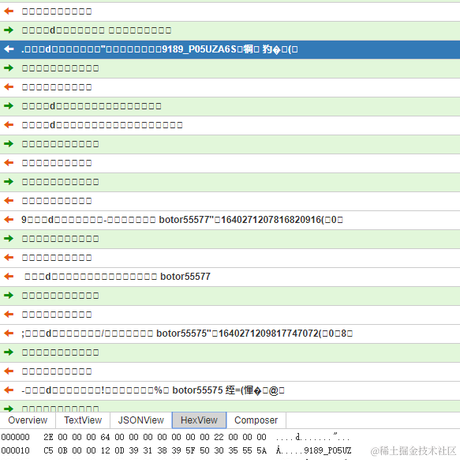Select the highlighted 9189_P05UZA6S message row
The image size is (460, 460).
point(230,49)
